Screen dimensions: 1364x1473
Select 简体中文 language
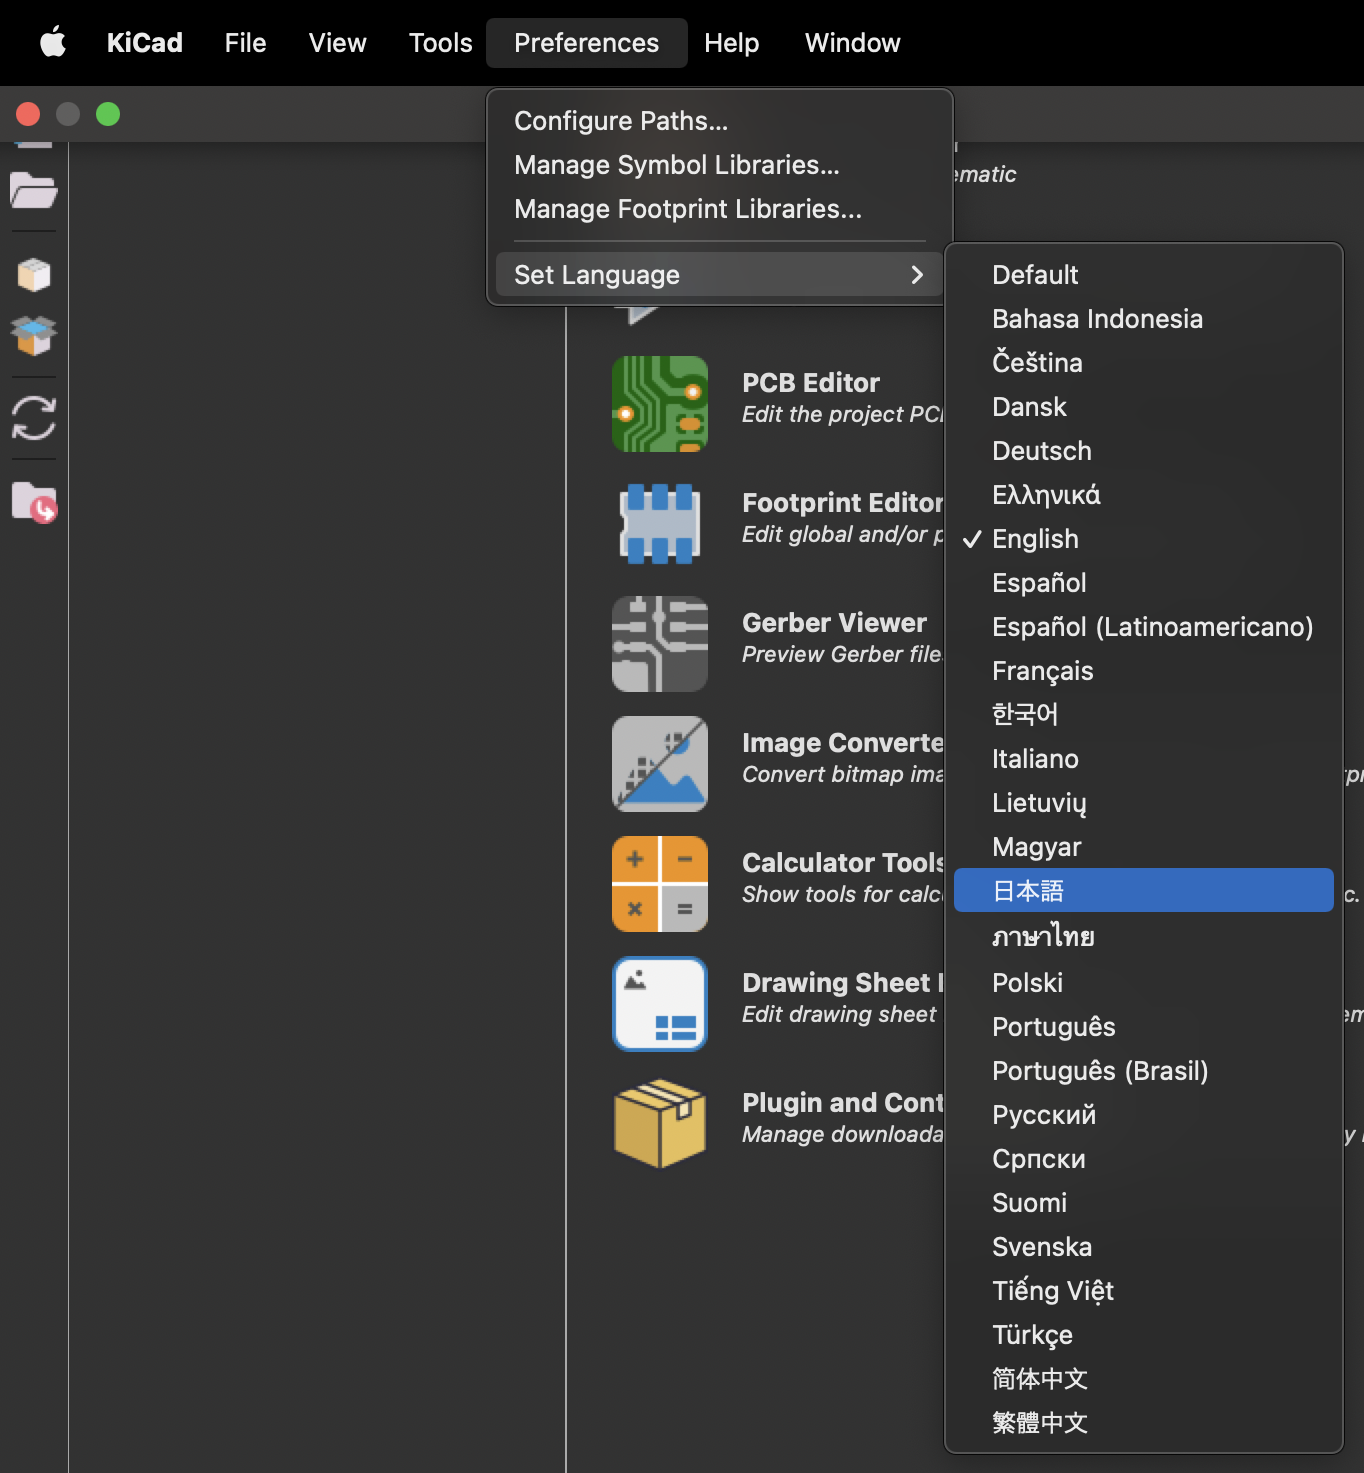(1144, 1379)
